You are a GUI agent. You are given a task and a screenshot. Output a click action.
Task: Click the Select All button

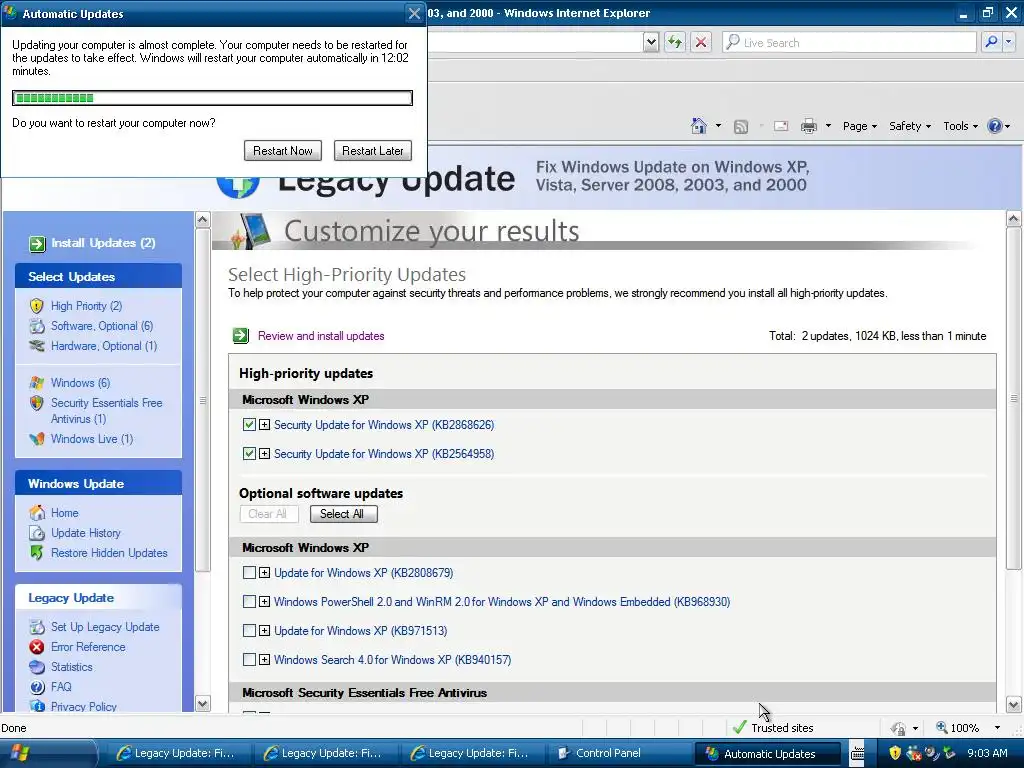[344, 514]
